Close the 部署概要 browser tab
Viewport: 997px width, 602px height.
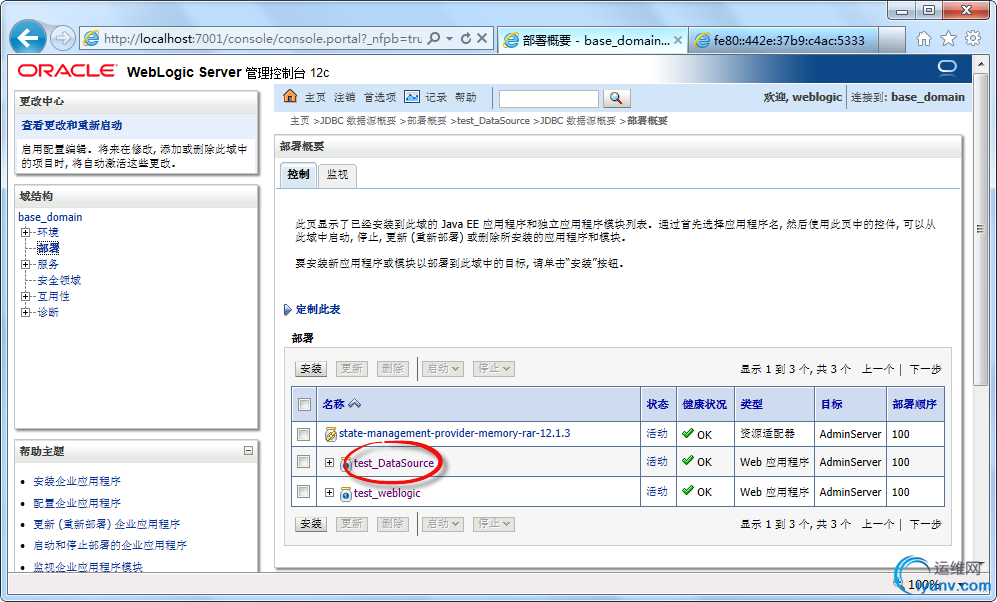click(x=678, y=40)
